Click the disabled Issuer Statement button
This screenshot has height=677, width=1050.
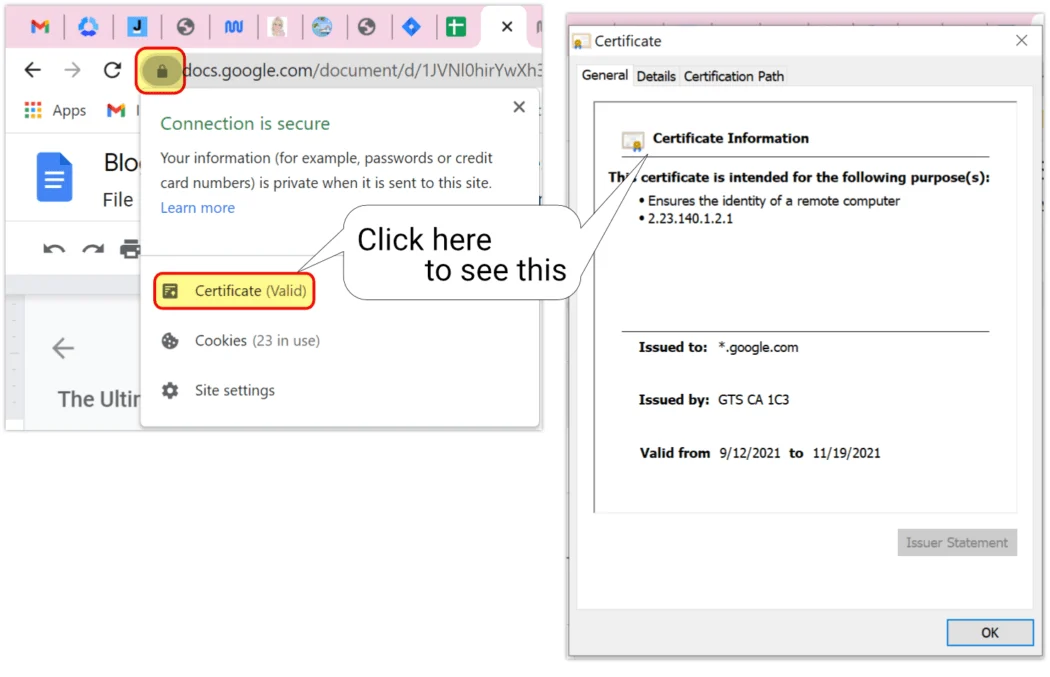tap(956, 542)
